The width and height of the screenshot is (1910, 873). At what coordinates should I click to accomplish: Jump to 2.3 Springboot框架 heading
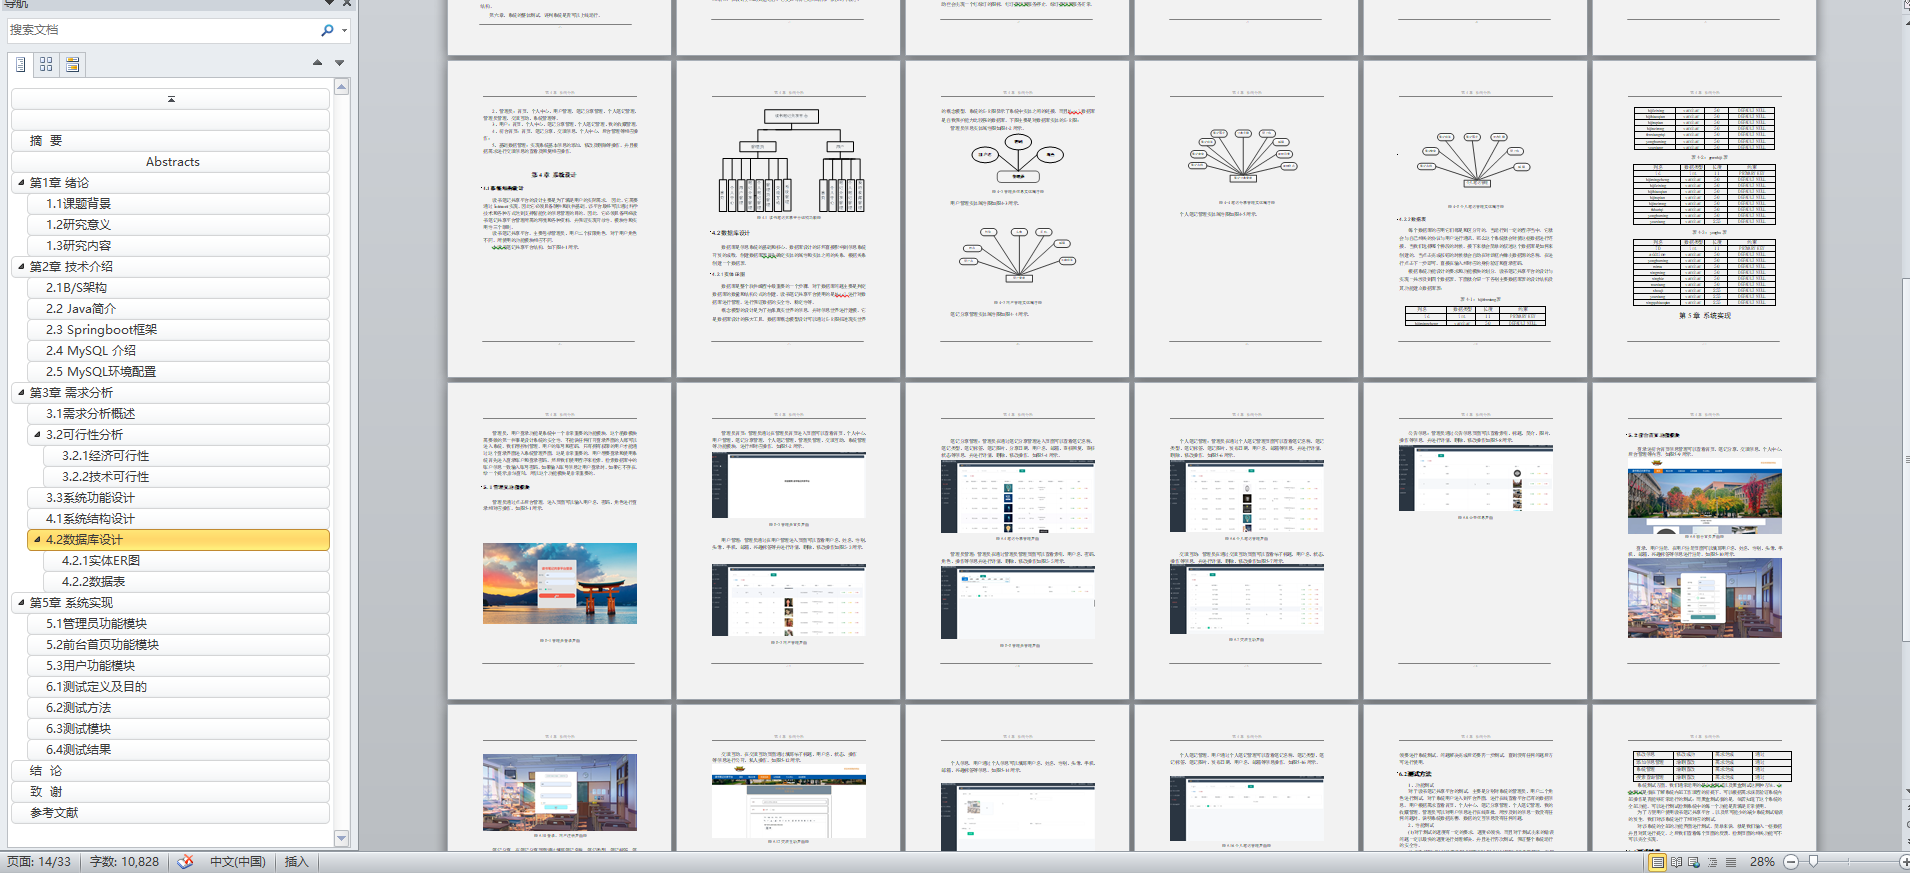click(x=178, y=330)
